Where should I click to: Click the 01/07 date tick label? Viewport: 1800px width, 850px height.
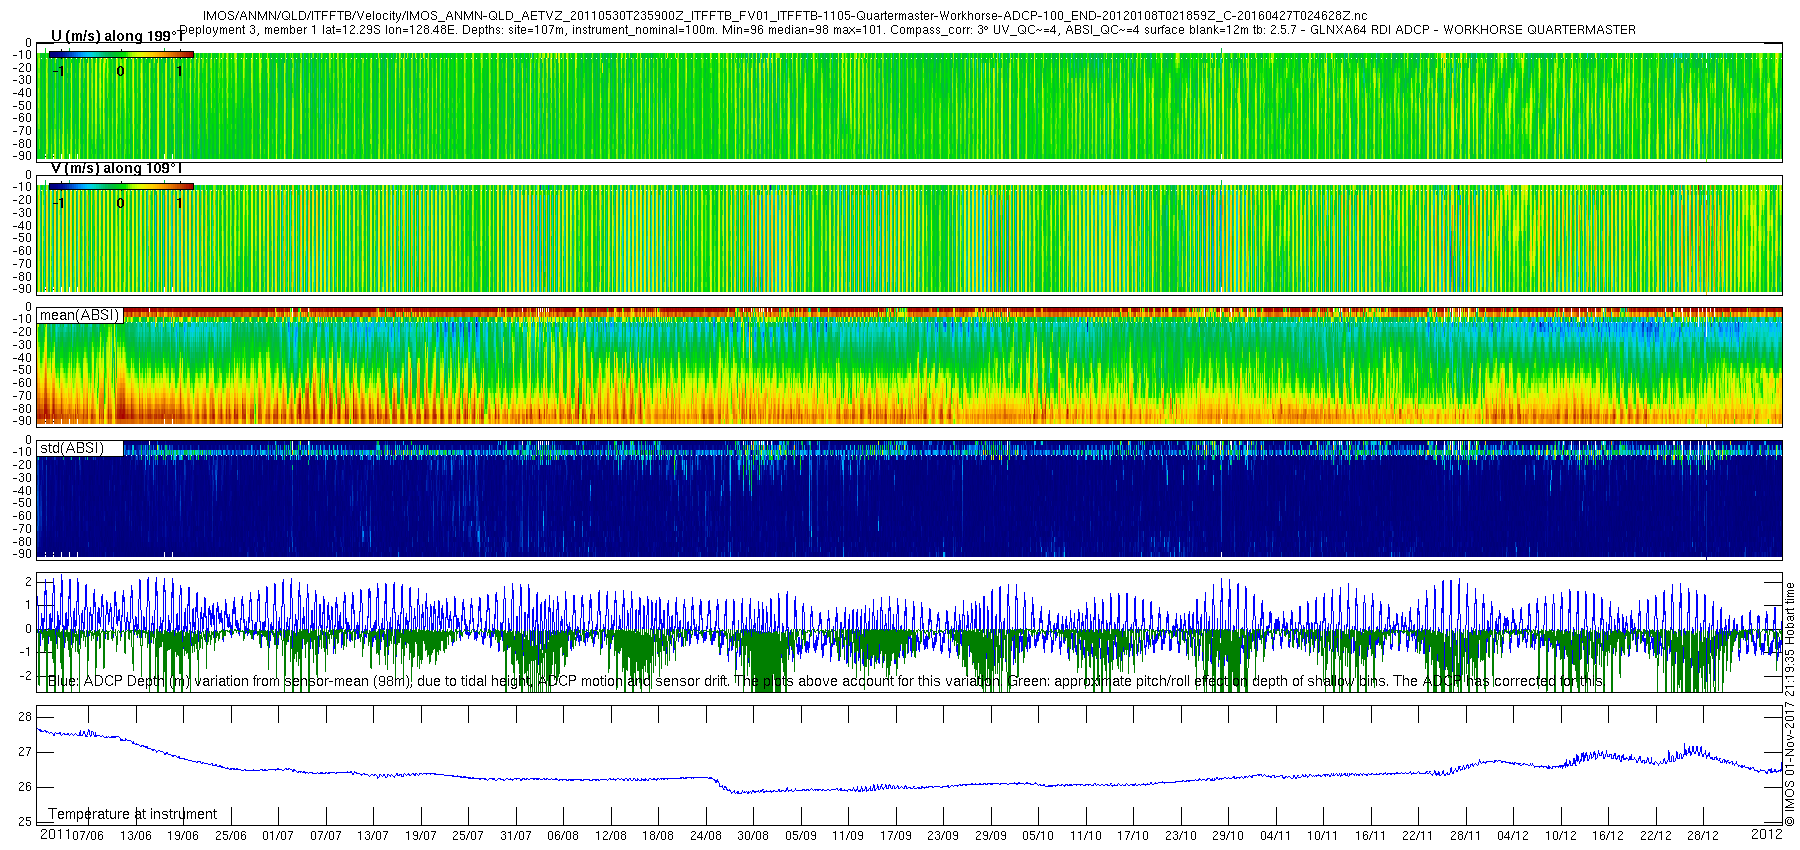point(278,835)
